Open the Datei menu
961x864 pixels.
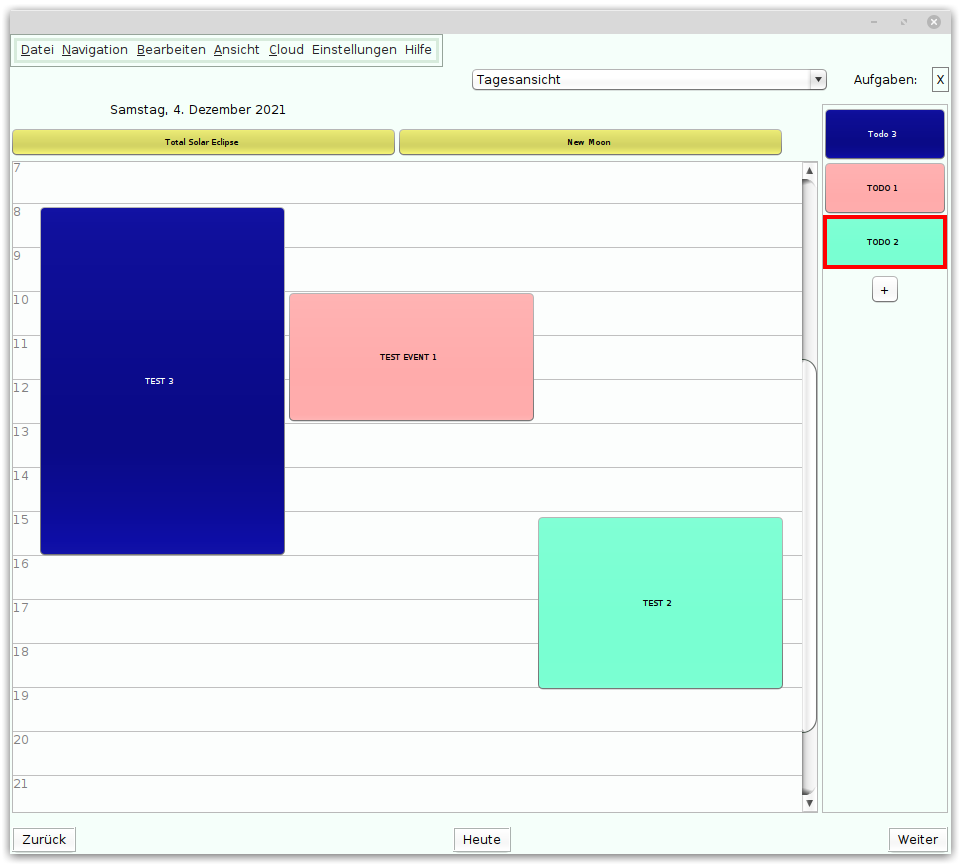pyautogui.click(x=37, y=50)
